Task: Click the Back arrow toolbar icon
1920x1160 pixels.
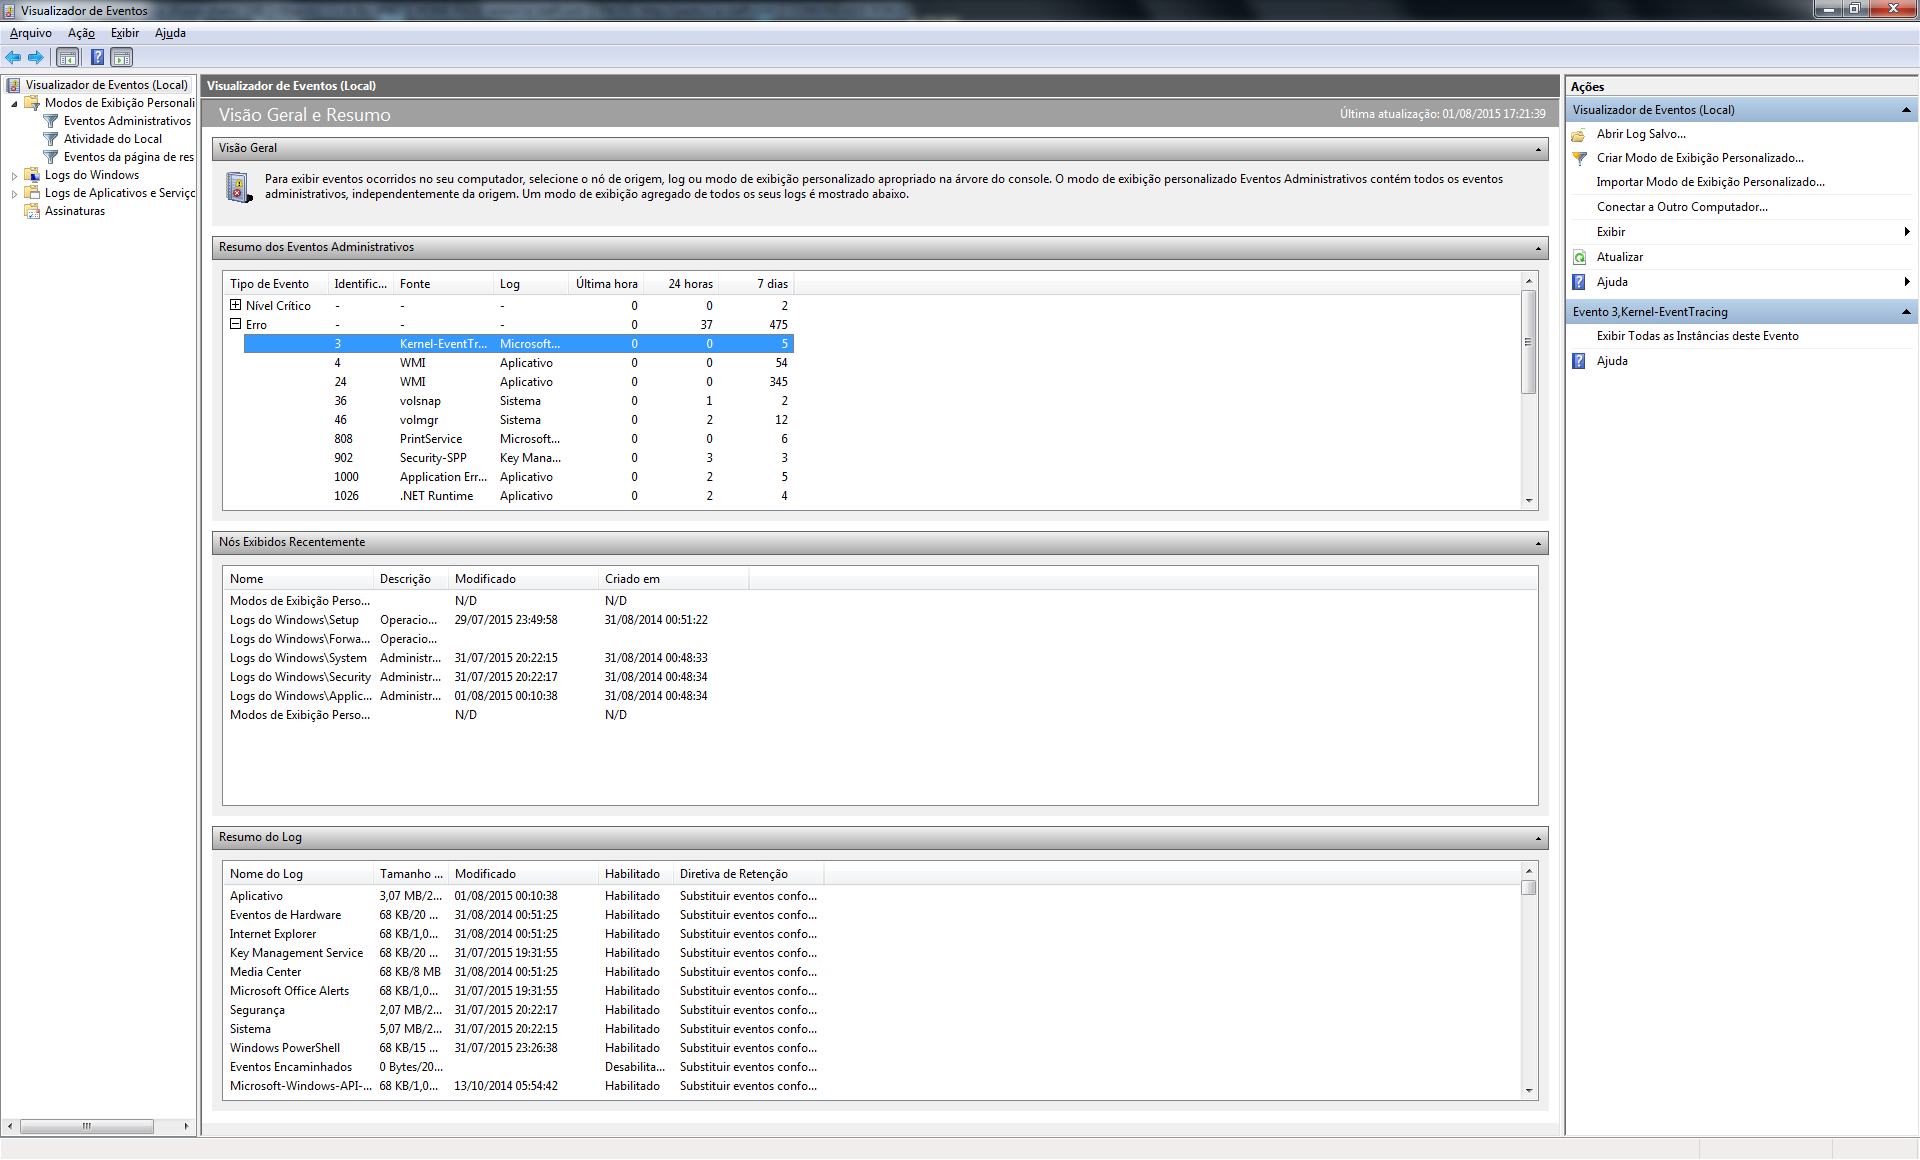Action: coord(13,58)
